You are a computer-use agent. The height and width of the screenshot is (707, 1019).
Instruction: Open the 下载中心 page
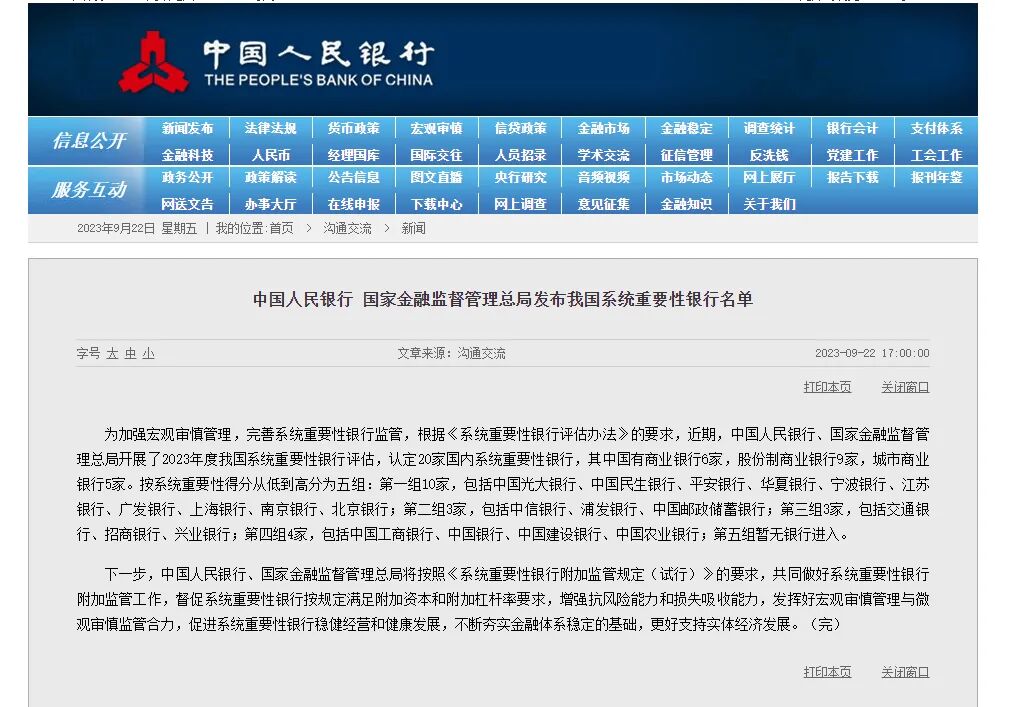436,203
